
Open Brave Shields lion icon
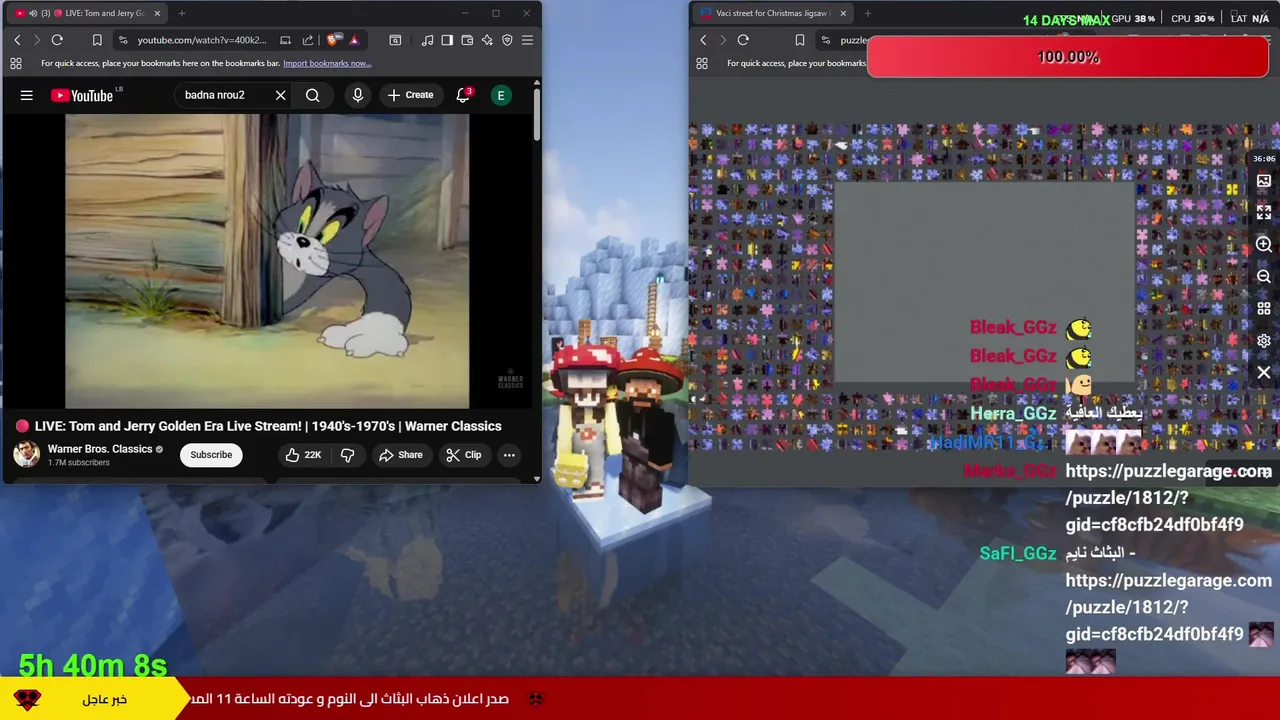(x=333, y=40)
